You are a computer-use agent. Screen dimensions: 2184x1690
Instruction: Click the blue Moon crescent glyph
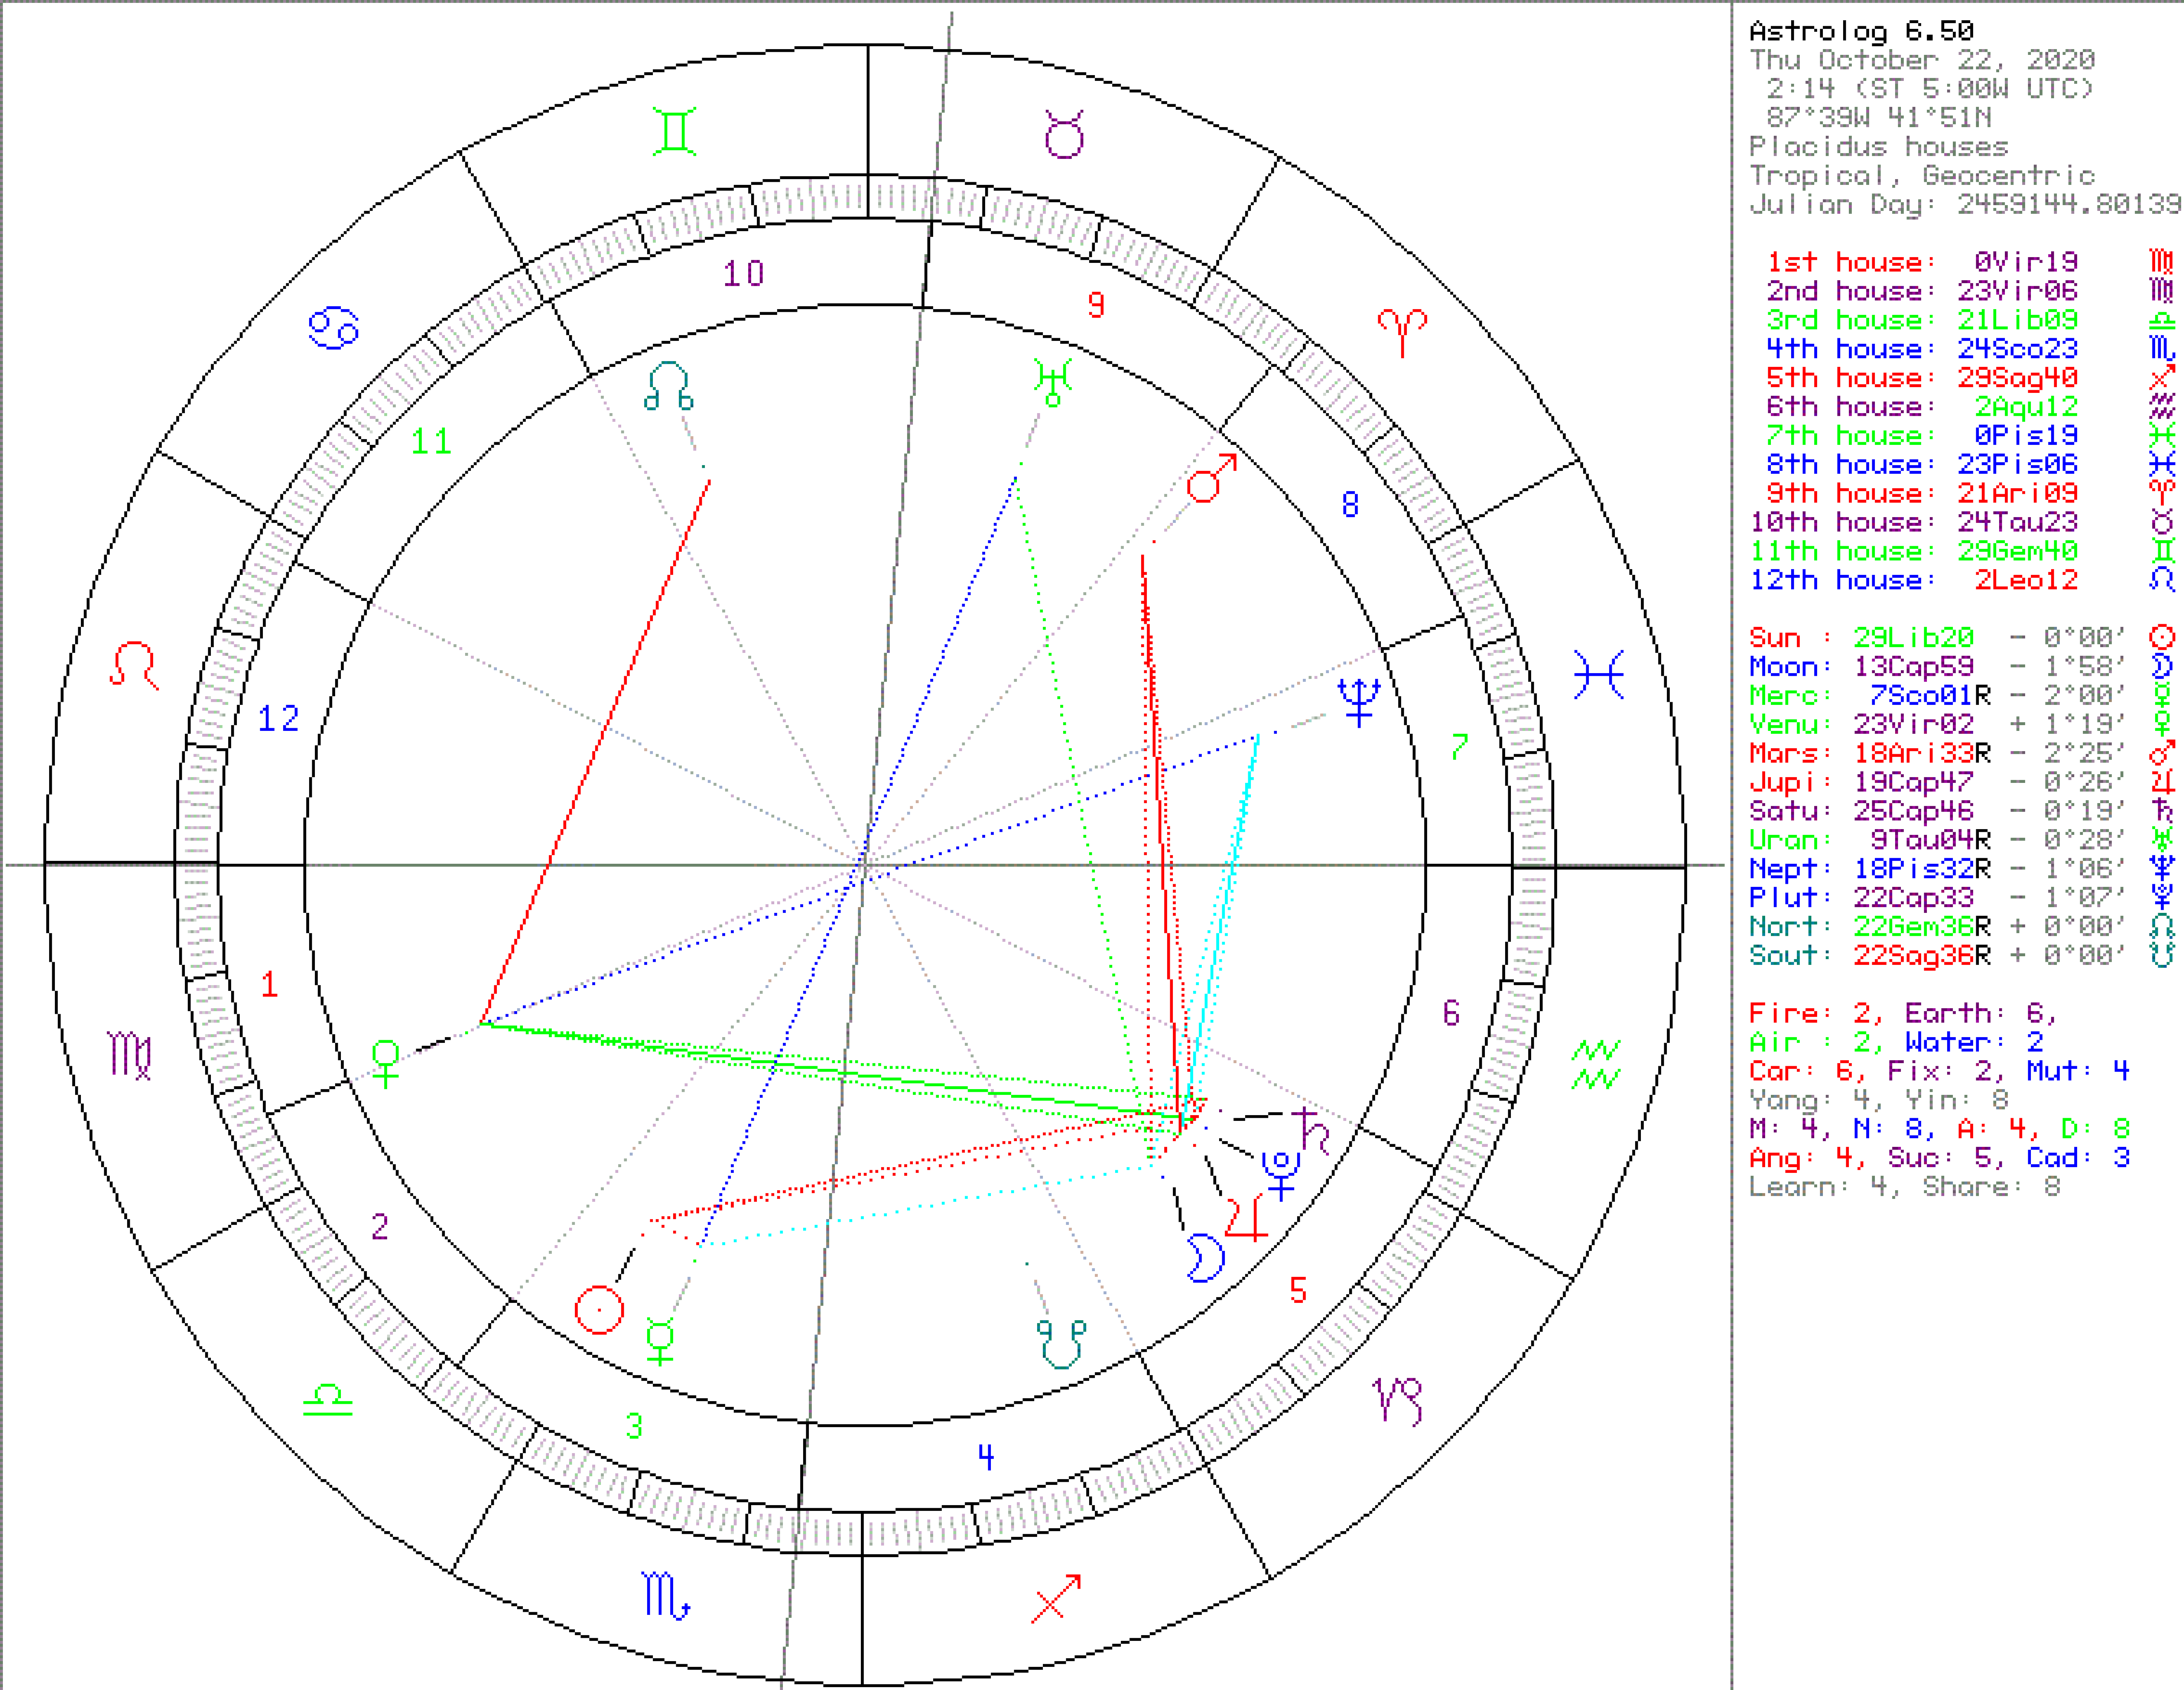tap(1205, 1257)
